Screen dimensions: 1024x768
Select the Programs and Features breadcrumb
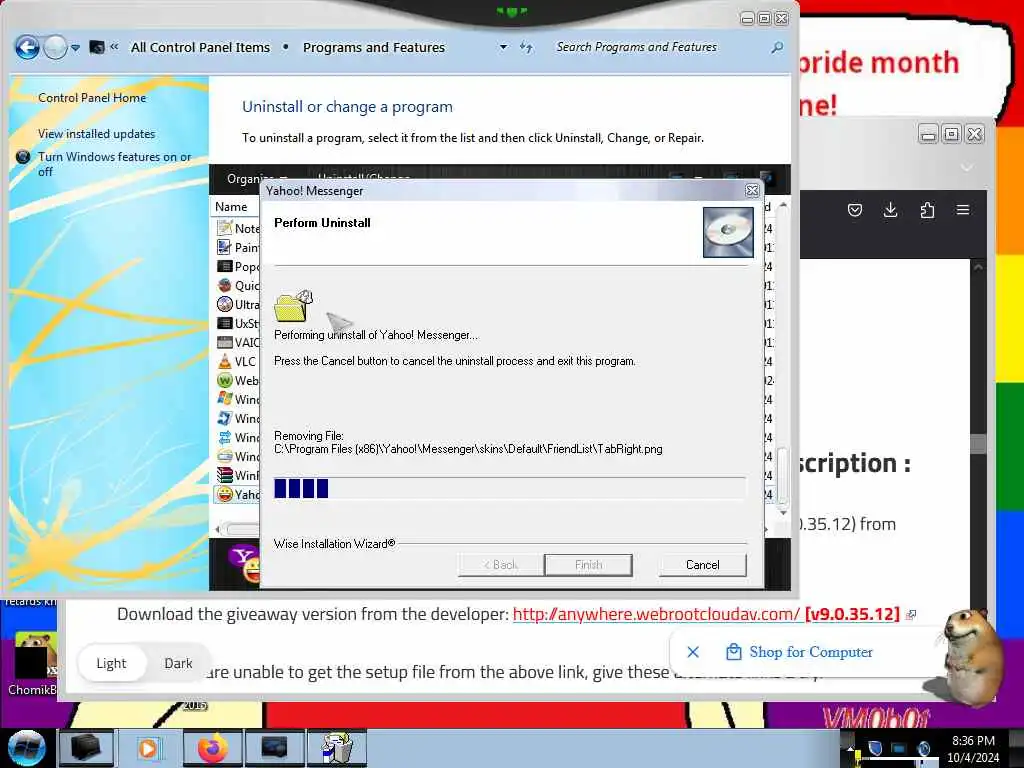[374, 47]
